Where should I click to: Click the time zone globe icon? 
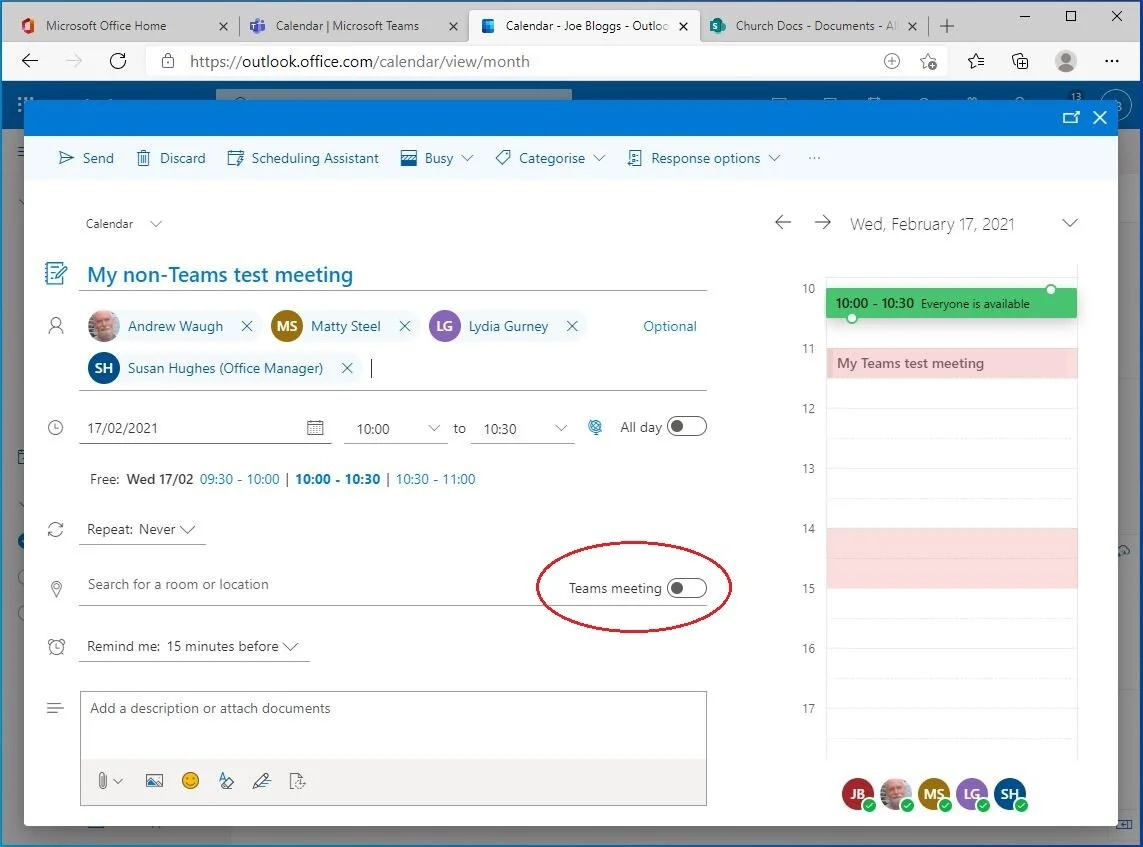(595, 427)
